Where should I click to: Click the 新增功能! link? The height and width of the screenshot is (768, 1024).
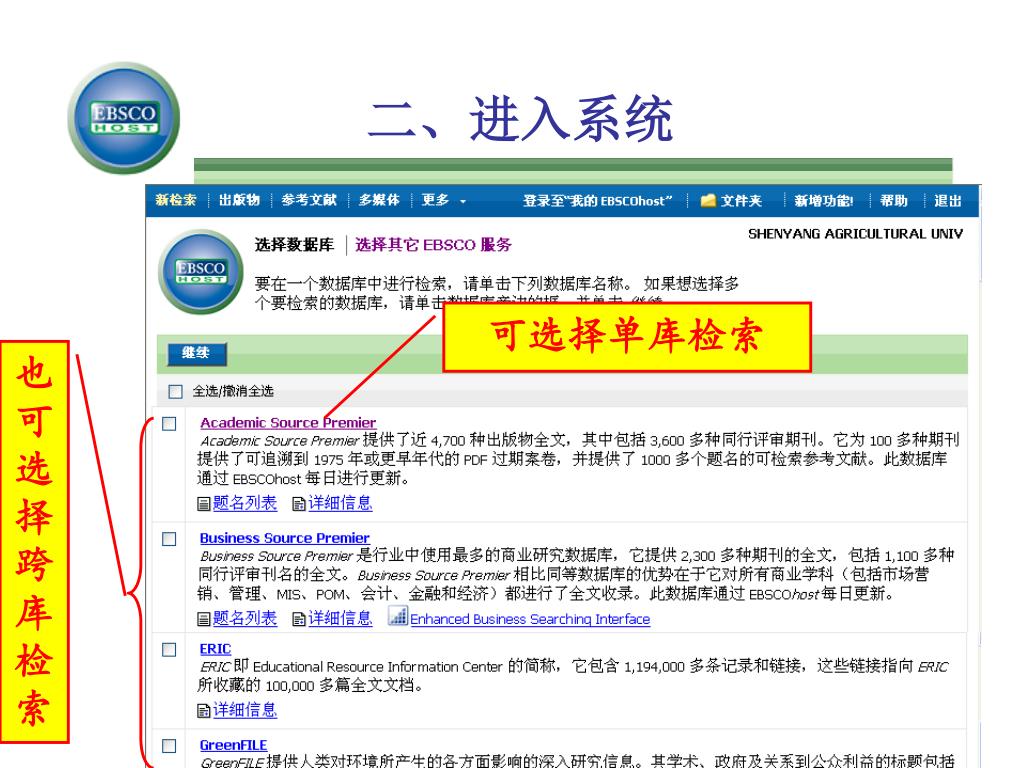824,201
